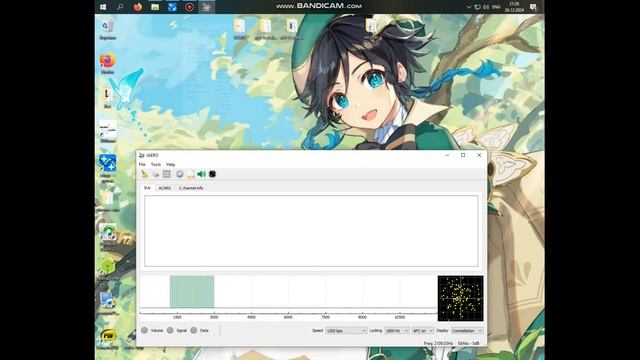
Task: Click the Volume LED indicator
Action: point(144,330)
